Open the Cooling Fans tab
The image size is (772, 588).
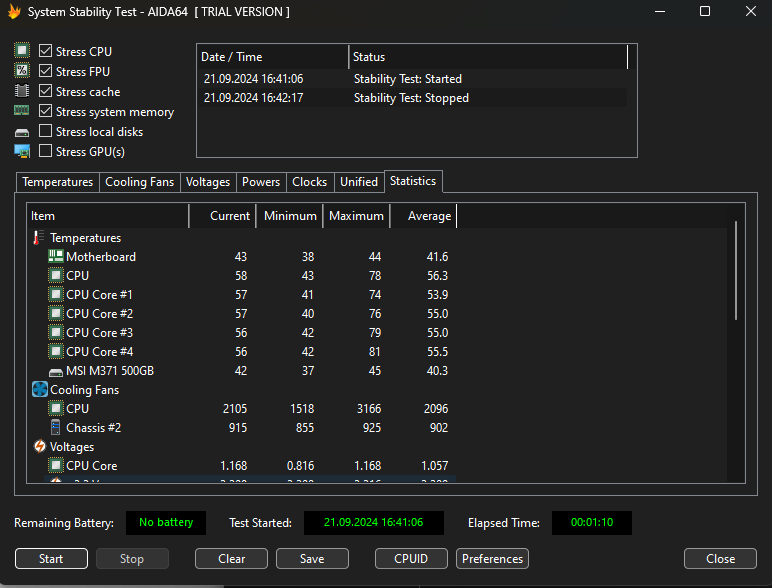(x=139, y=182)
